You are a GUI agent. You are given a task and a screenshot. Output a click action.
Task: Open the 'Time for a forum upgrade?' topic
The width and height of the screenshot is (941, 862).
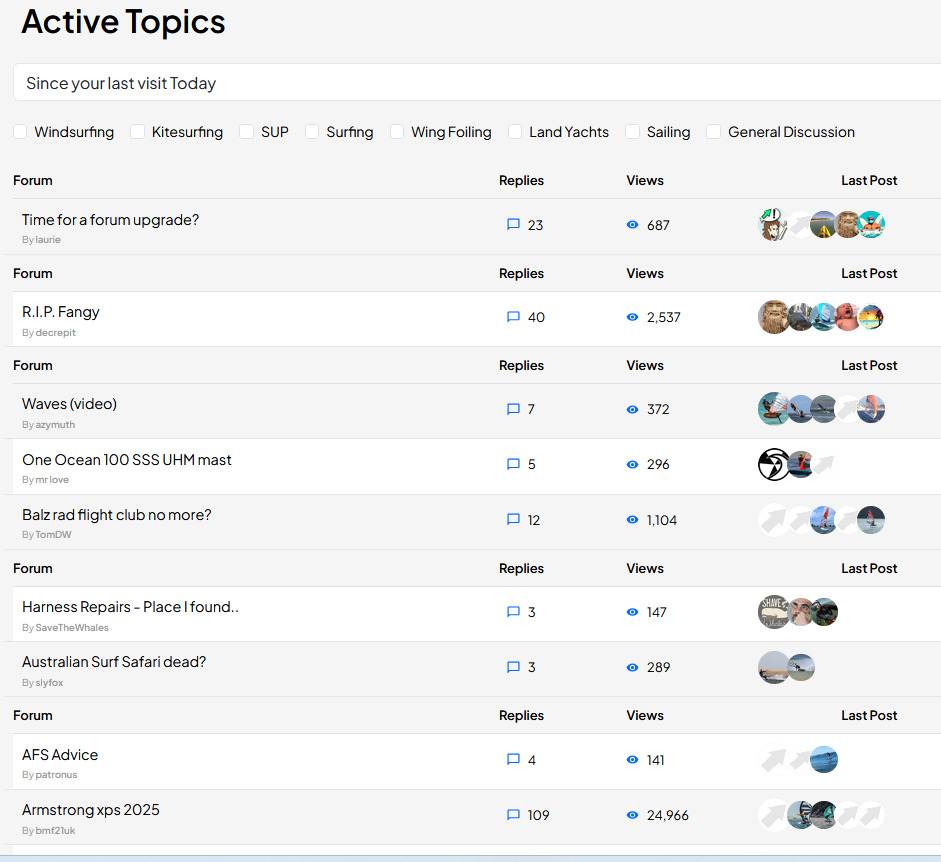[x=110, y=220]
